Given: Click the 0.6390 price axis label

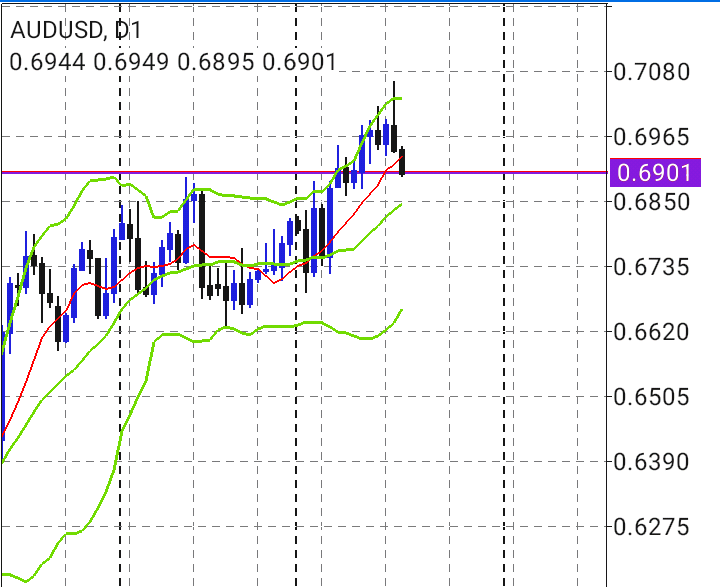Looking at the screenshot, I should 652,462.
